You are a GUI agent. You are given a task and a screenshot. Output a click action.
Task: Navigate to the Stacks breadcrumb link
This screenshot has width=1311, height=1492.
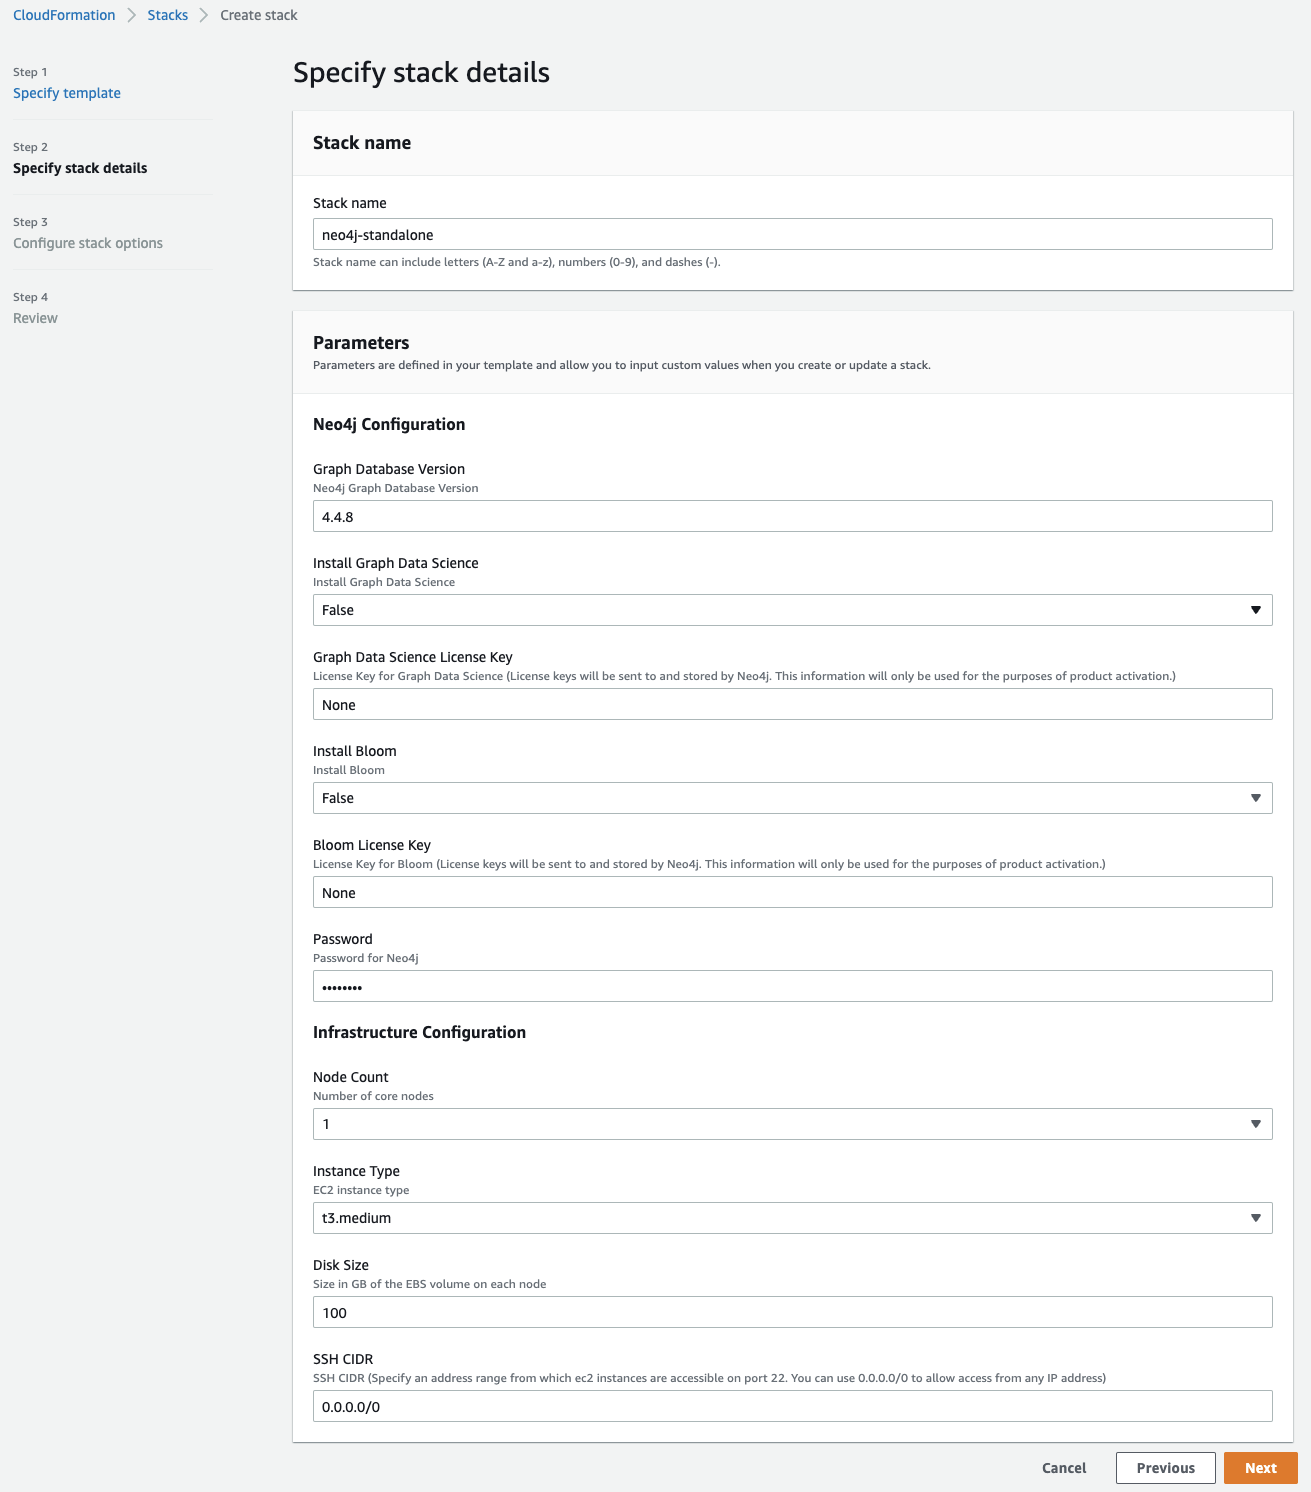pos(168,15)
